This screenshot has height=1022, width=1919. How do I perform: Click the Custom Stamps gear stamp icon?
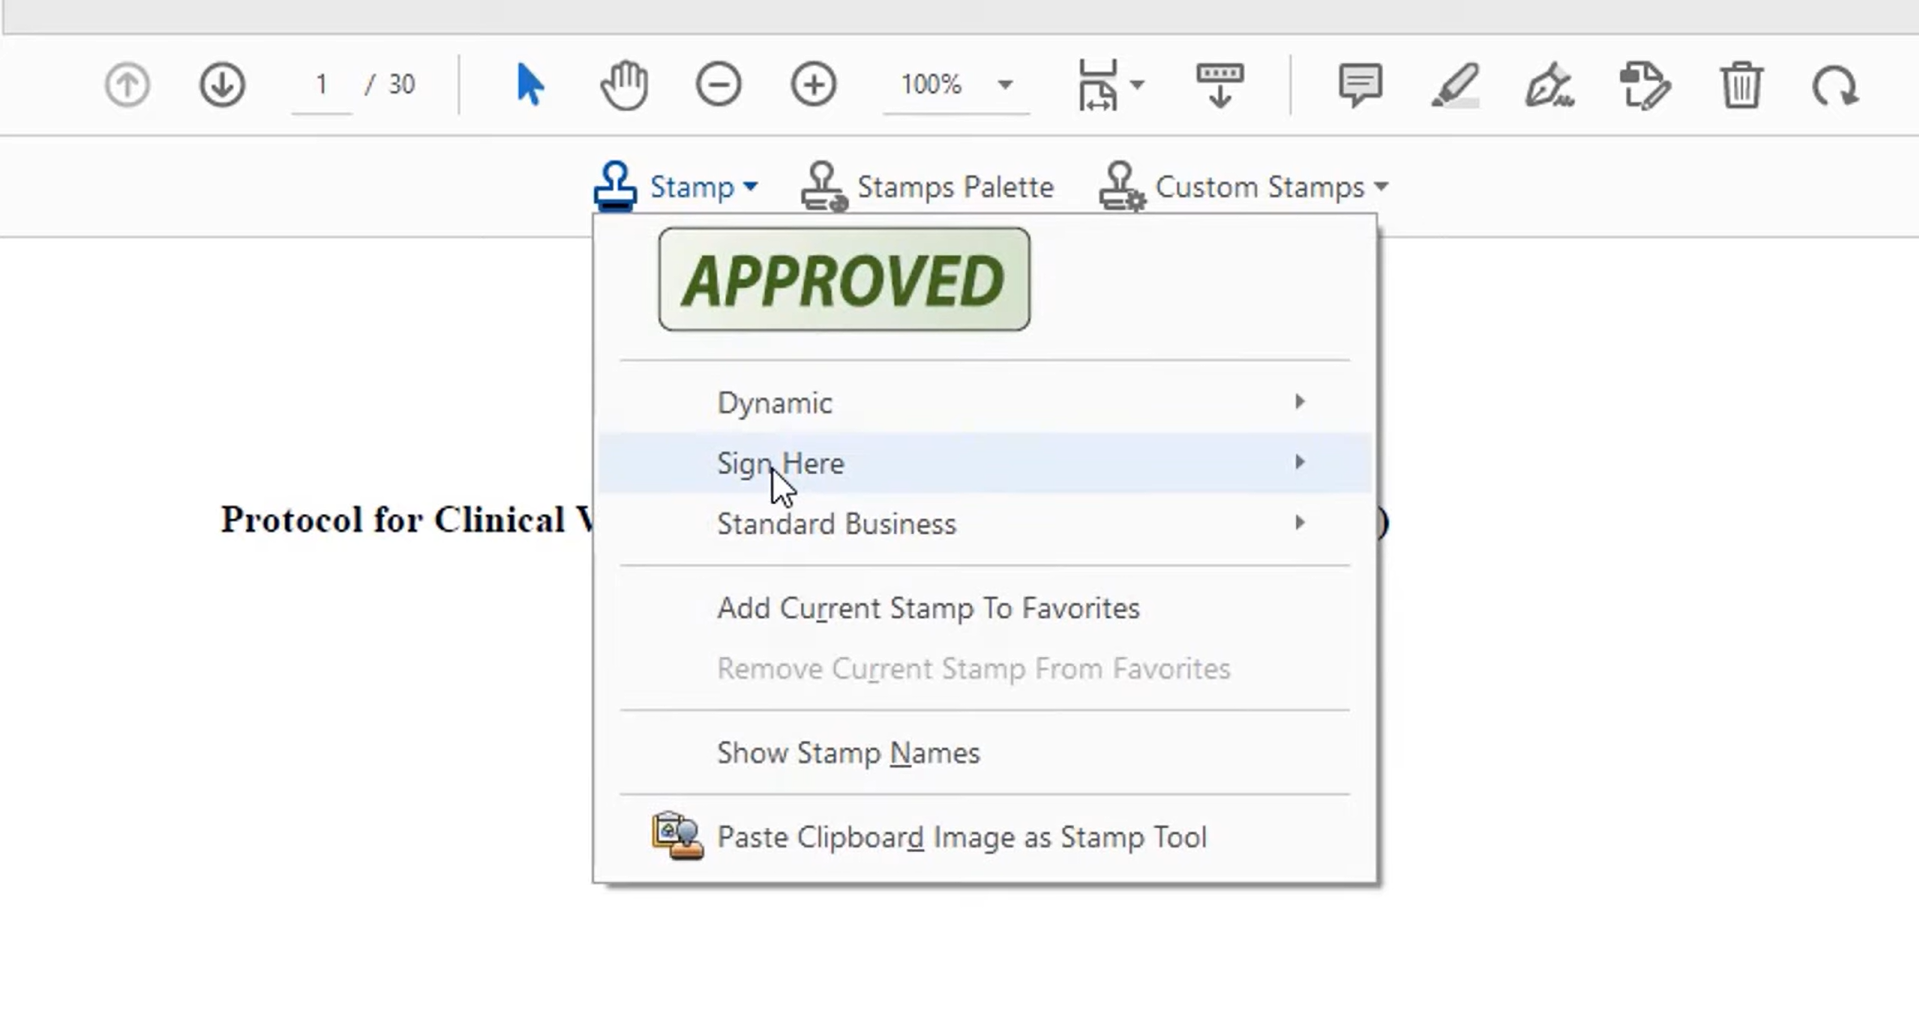pyautogui.click(x=1122, y=186)
